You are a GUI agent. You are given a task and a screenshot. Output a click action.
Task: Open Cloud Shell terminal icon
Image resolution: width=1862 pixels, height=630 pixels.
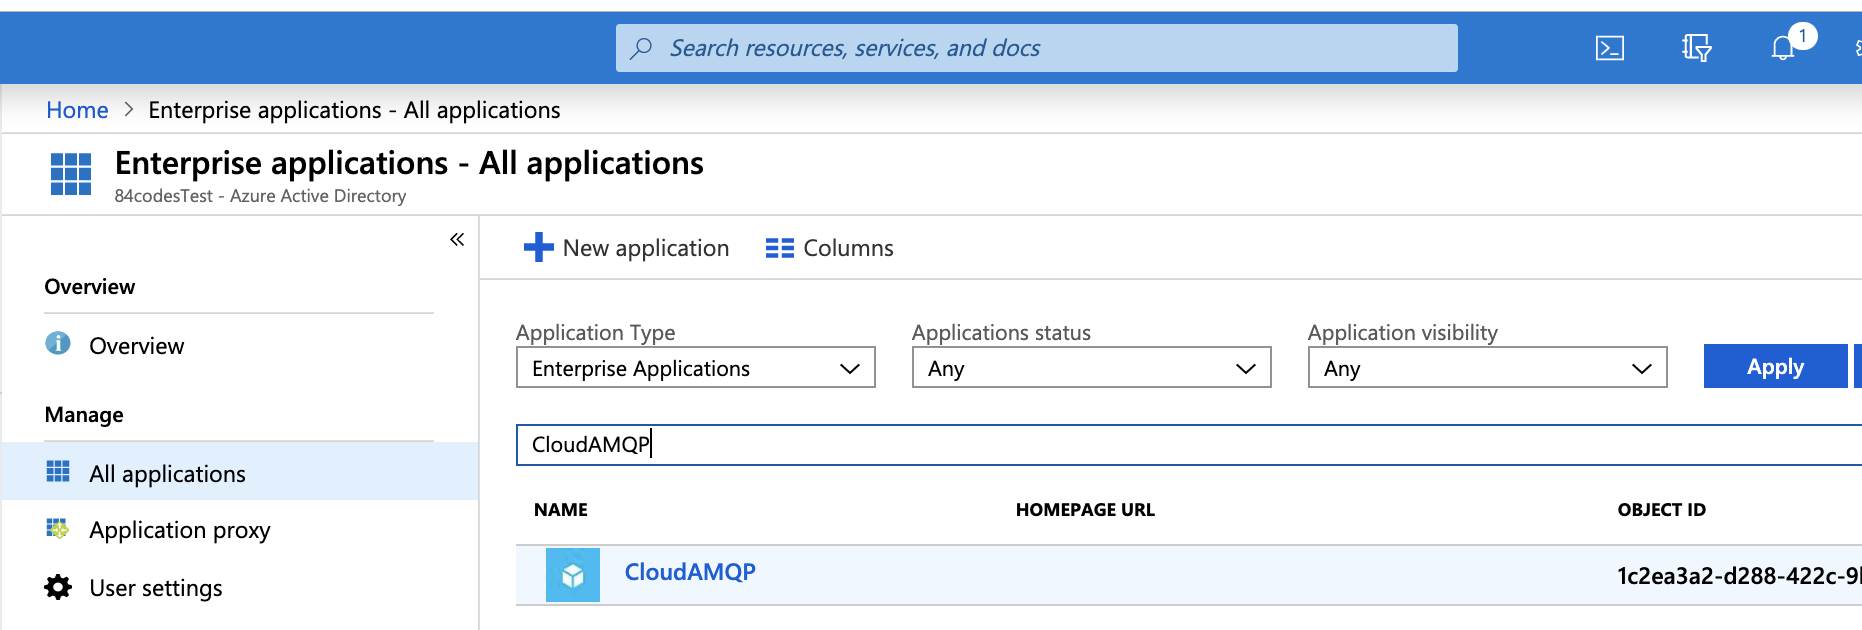(x=1609, y=48)
